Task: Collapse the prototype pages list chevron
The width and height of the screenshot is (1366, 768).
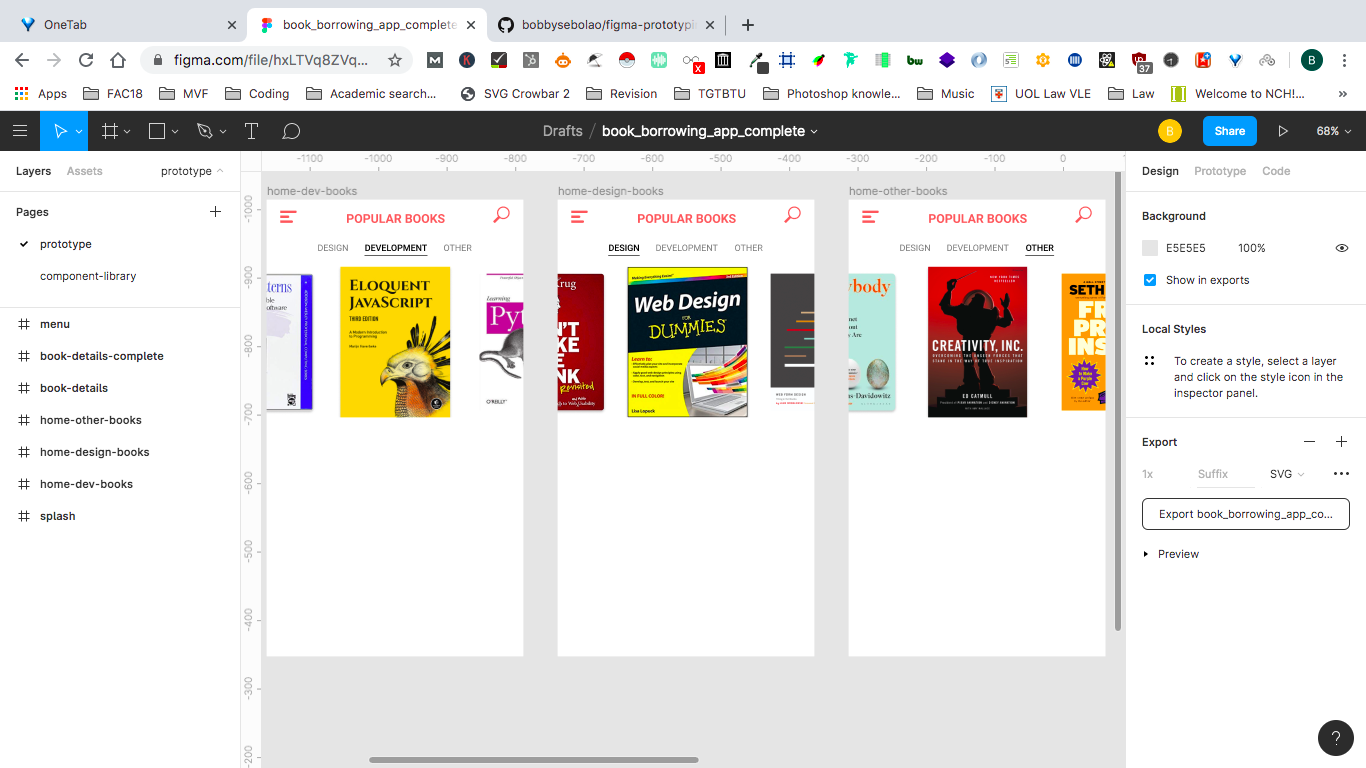Action: 220,171
